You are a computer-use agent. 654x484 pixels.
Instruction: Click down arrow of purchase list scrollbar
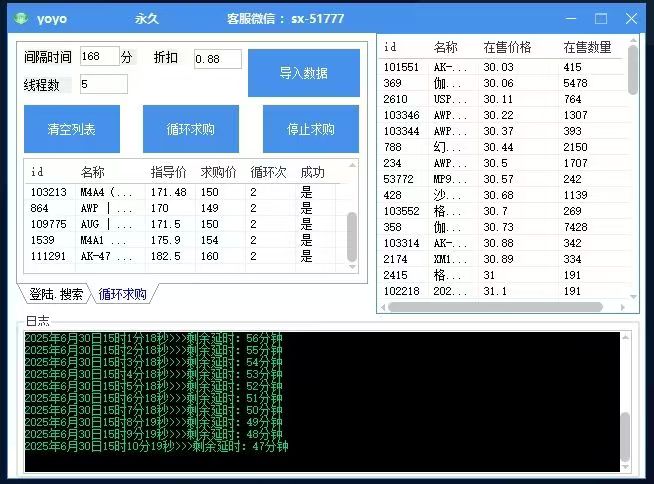pos(352,267)
